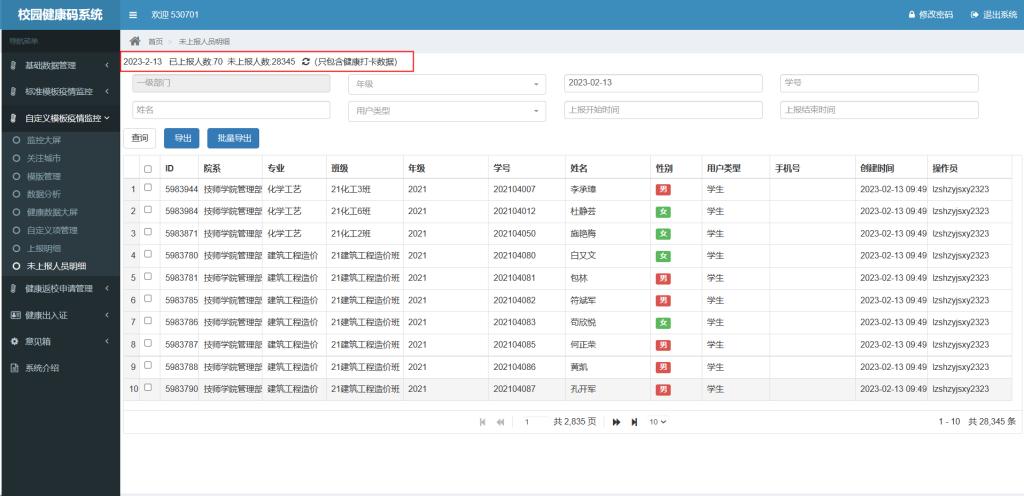Click the icon beside 自定义模板疫情监控

click(14, 119)
